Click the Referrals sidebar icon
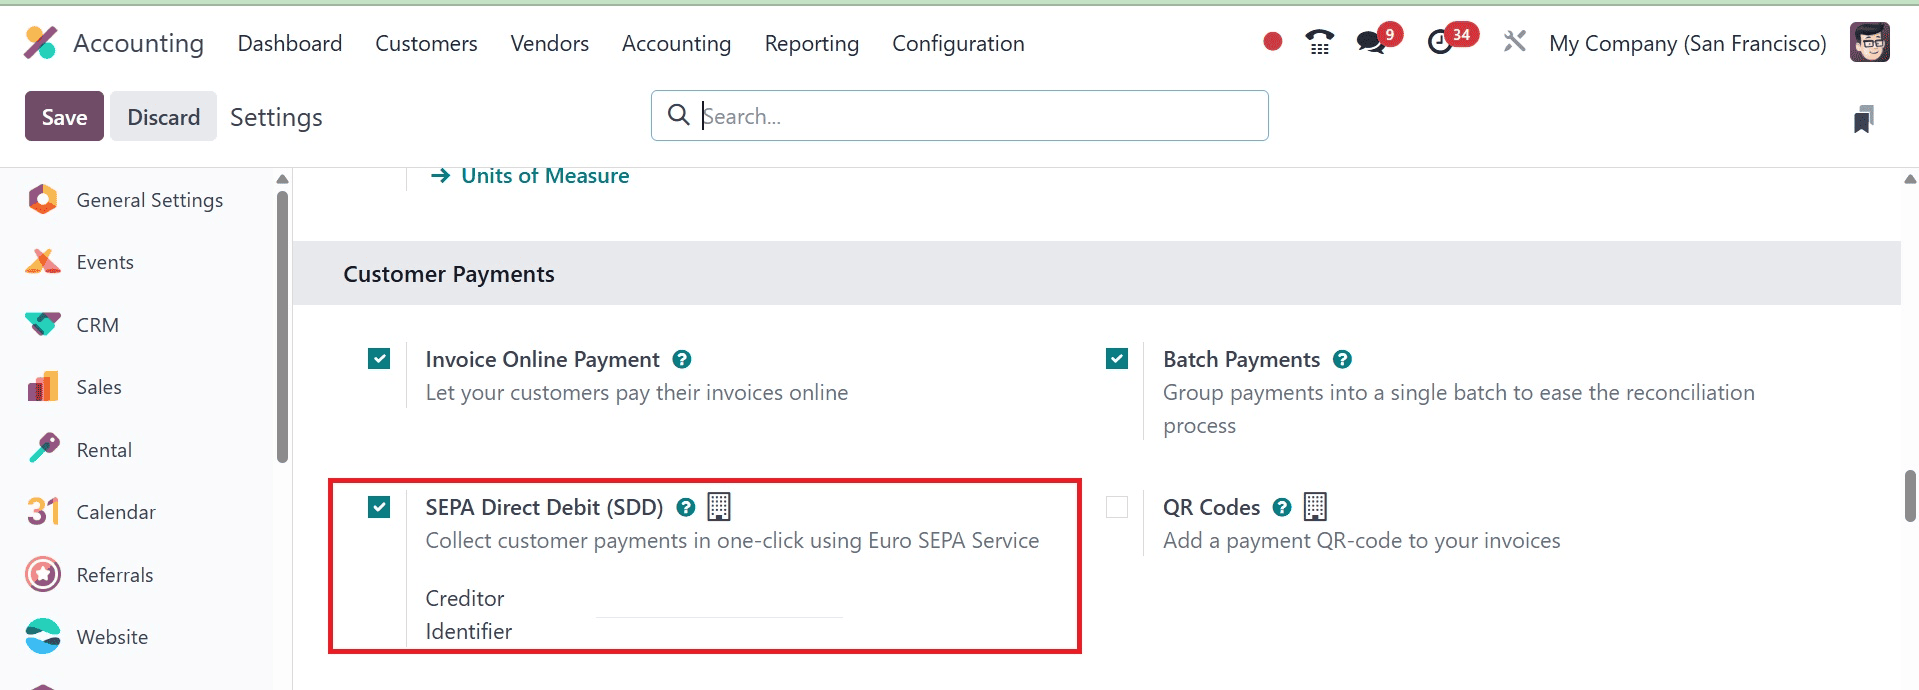 43,574
